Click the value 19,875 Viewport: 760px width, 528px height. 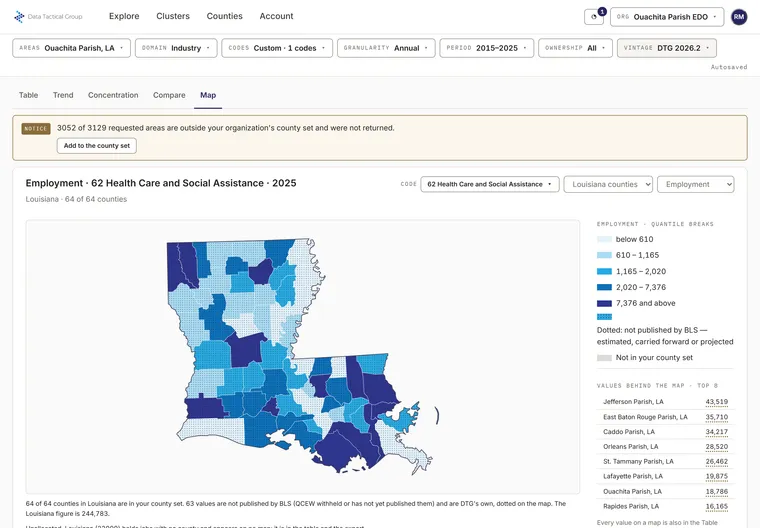(x=716, y=477)
